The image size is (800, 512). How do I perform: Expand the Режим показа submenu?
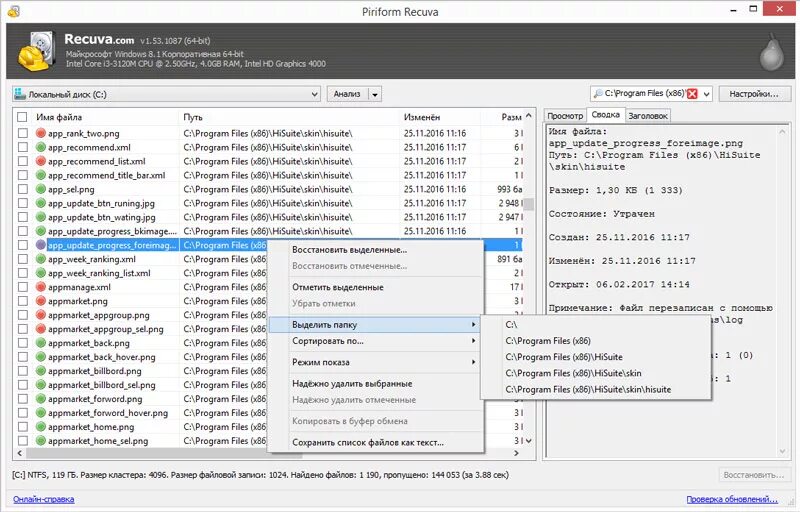pos(377,362)
